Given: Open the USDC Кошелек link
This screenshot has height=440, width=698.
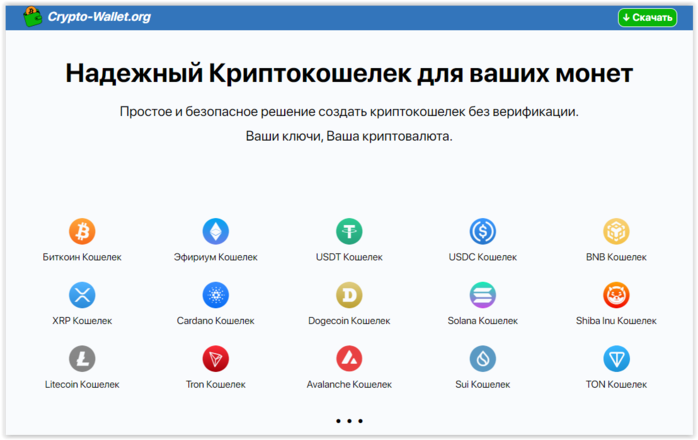Looking at the screenshot, I should coord(483,257).
